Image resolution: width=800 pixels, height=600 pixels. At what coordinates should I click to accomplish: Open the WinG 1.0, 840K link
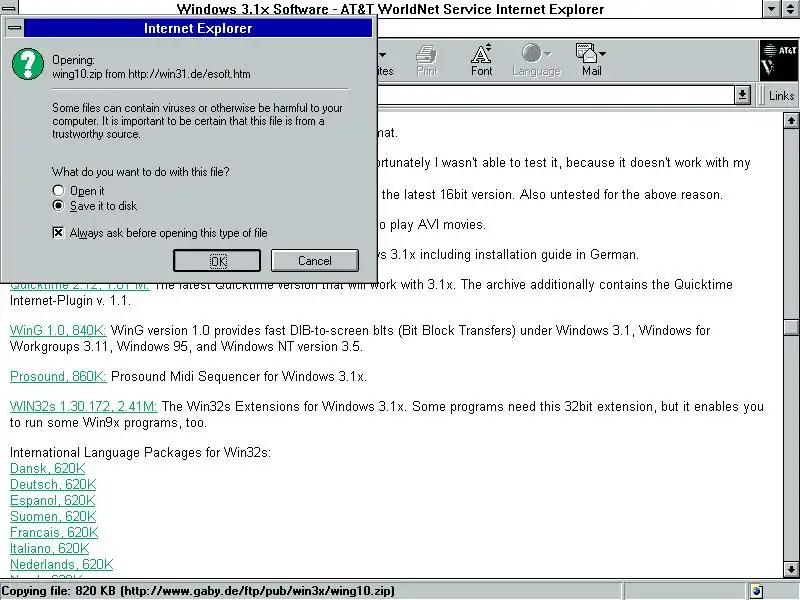58,330
